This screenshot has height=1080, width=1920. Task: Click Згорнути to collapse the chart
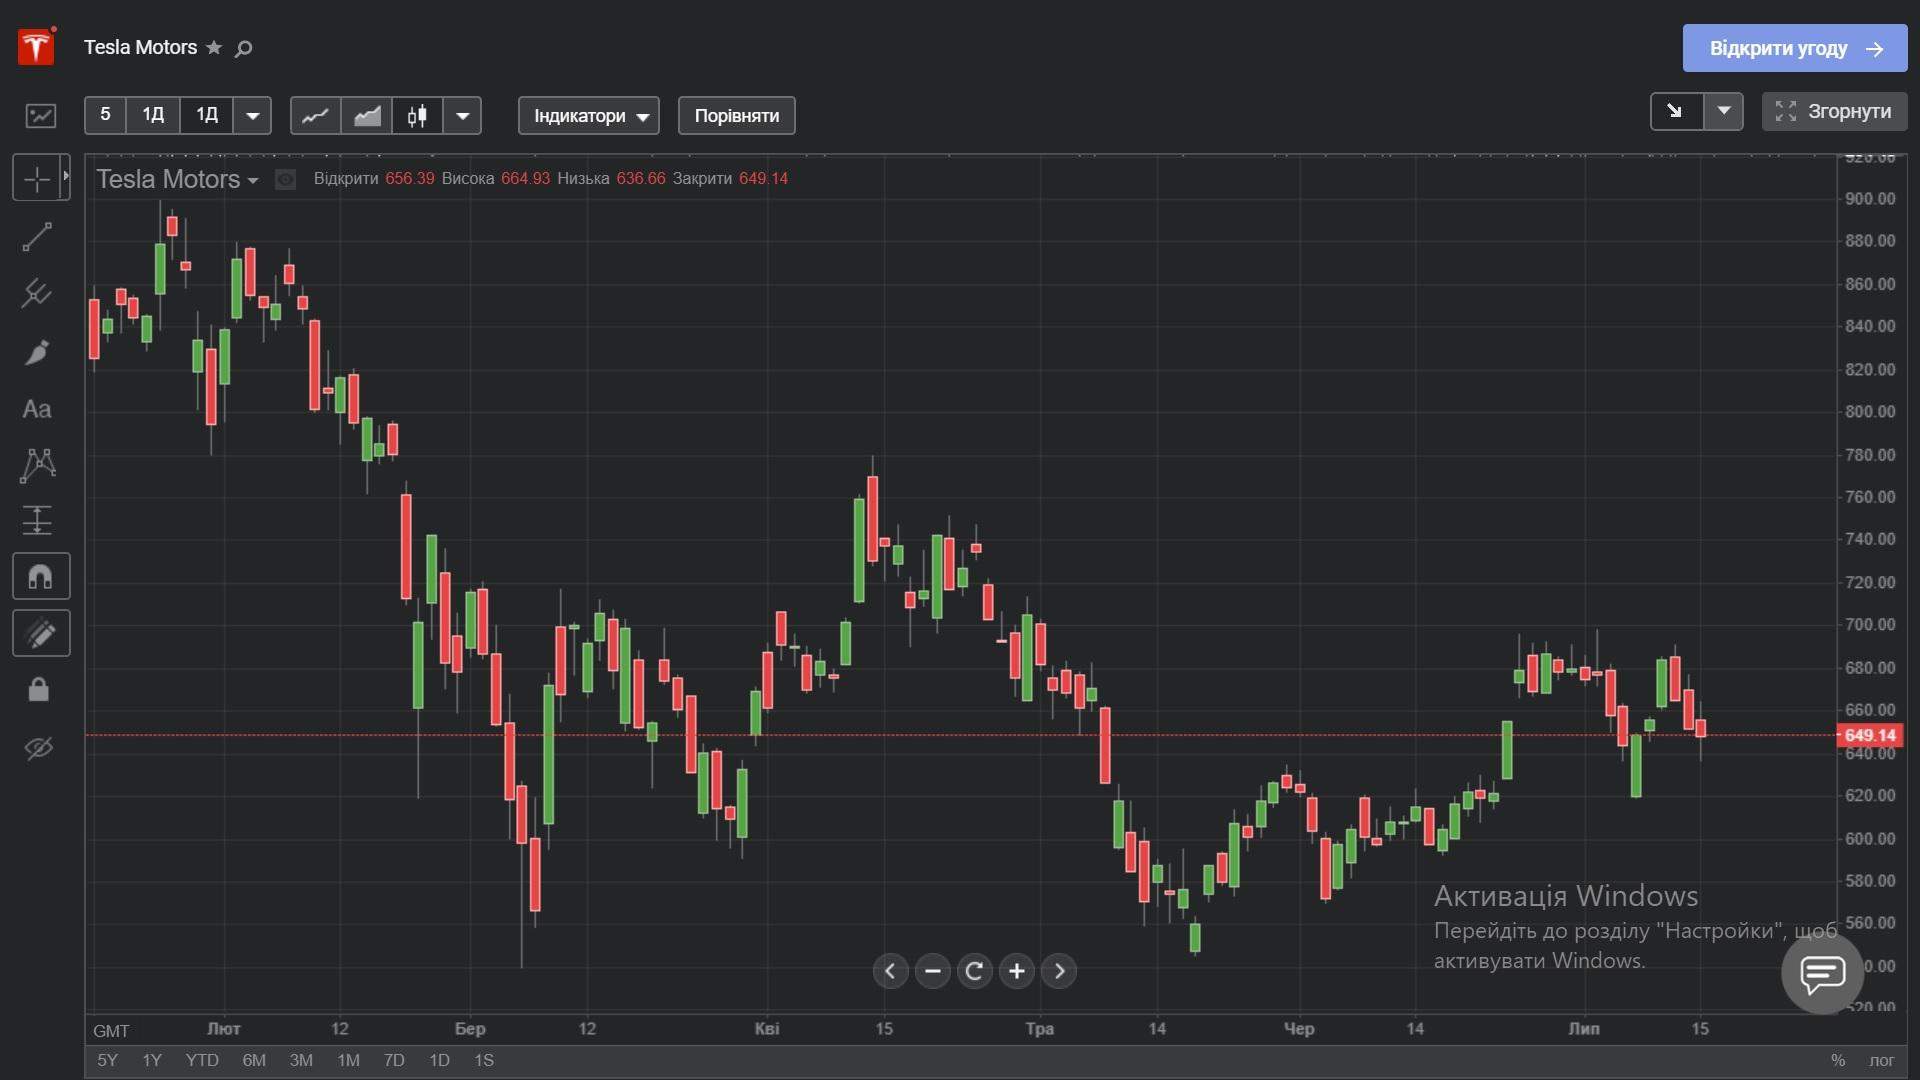pos(1834,111)
